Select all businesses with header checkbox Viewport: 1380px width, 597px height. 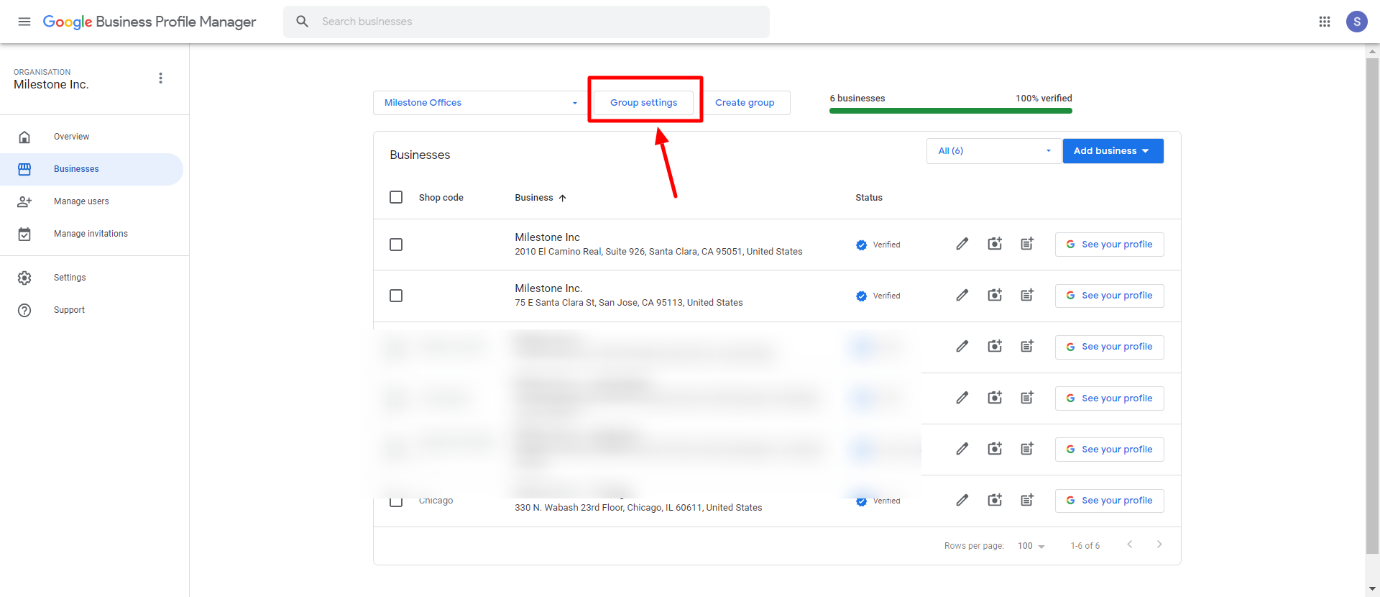pos(396,197)
